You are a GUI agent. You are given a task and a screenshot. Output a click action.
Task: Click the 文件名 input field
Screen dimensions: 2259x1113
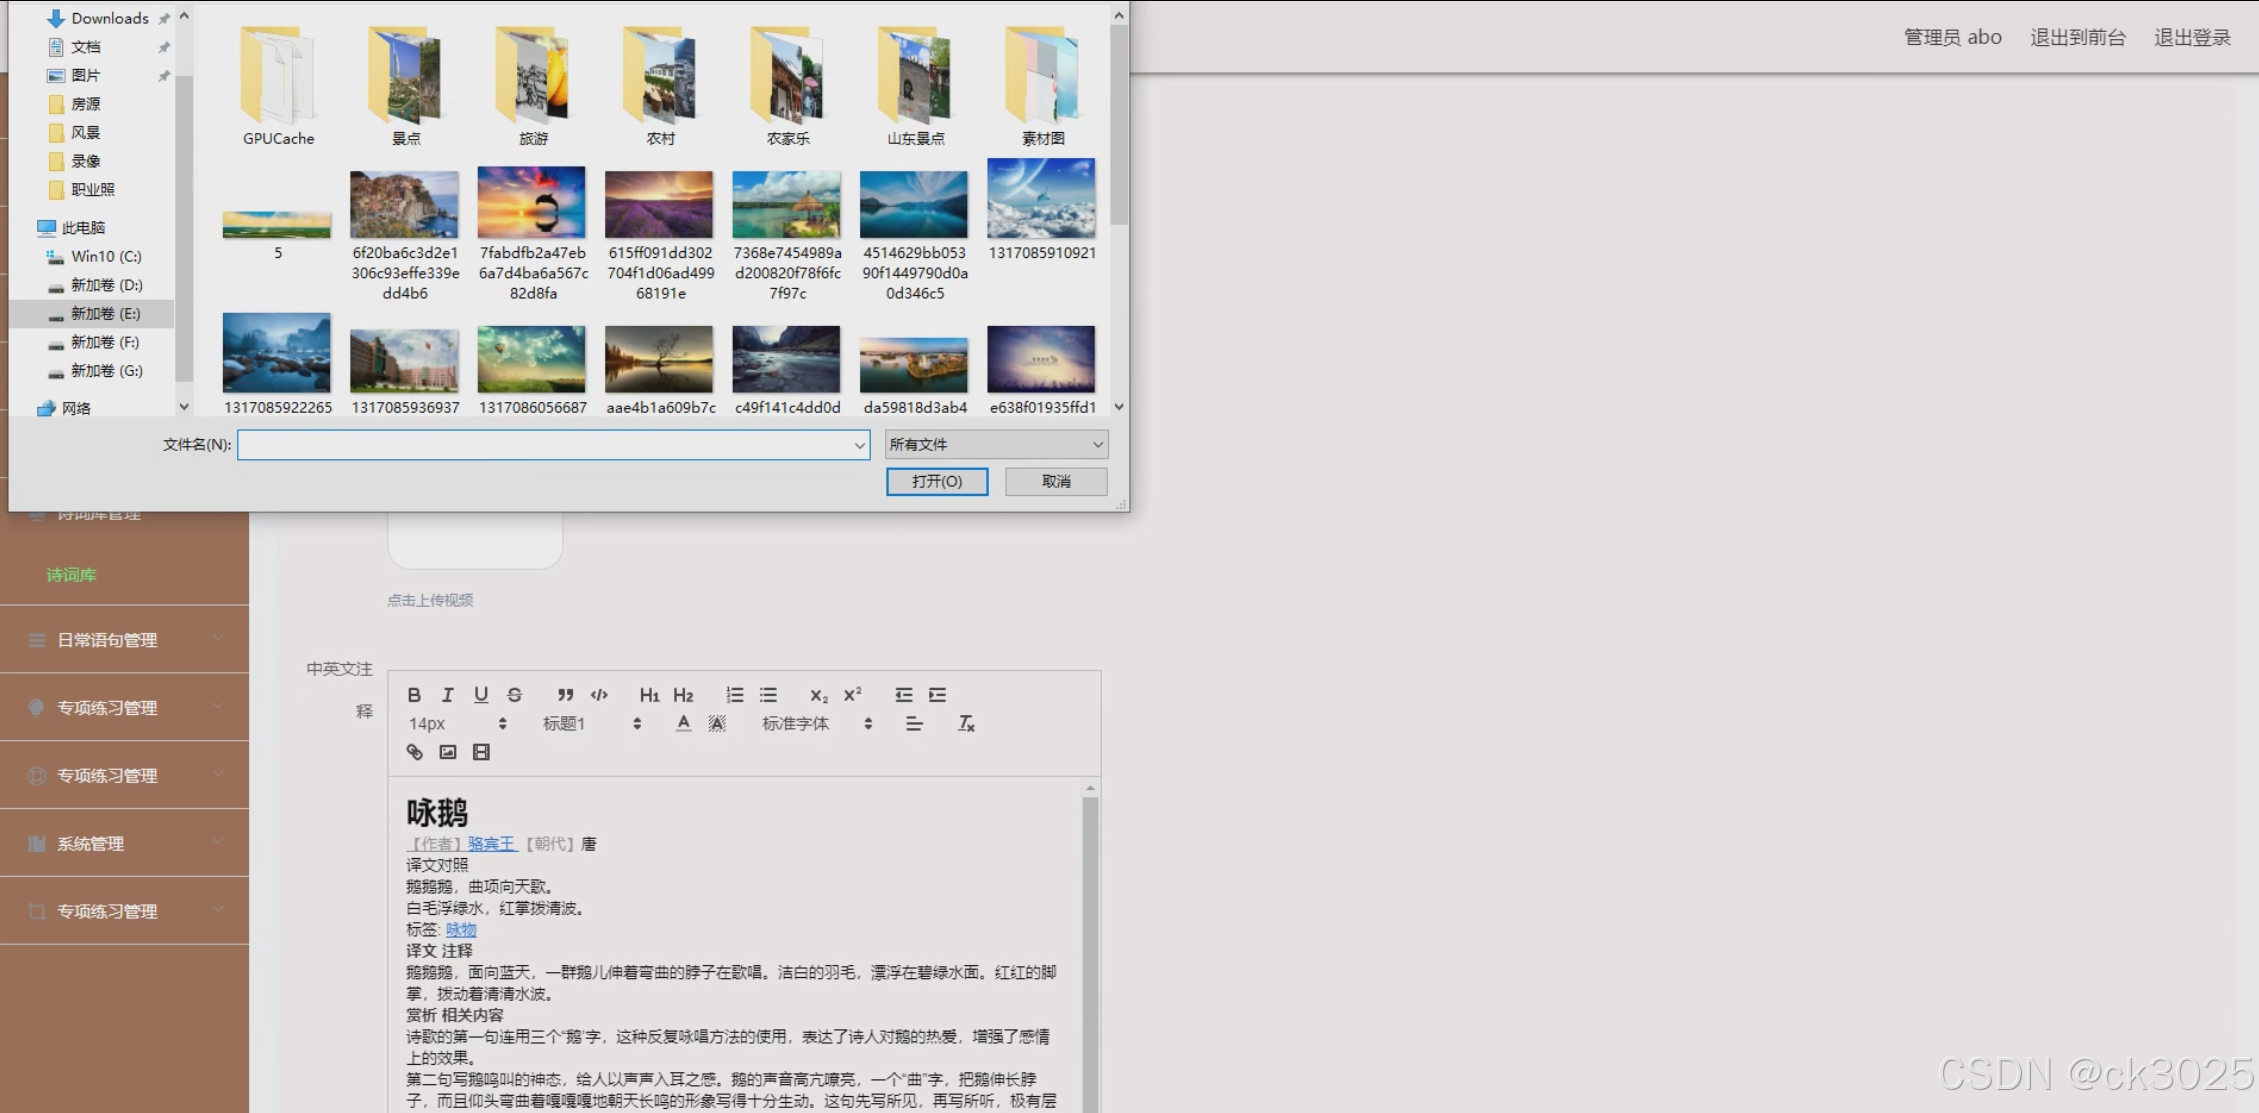pyautogui.click(x=545, y=445)
